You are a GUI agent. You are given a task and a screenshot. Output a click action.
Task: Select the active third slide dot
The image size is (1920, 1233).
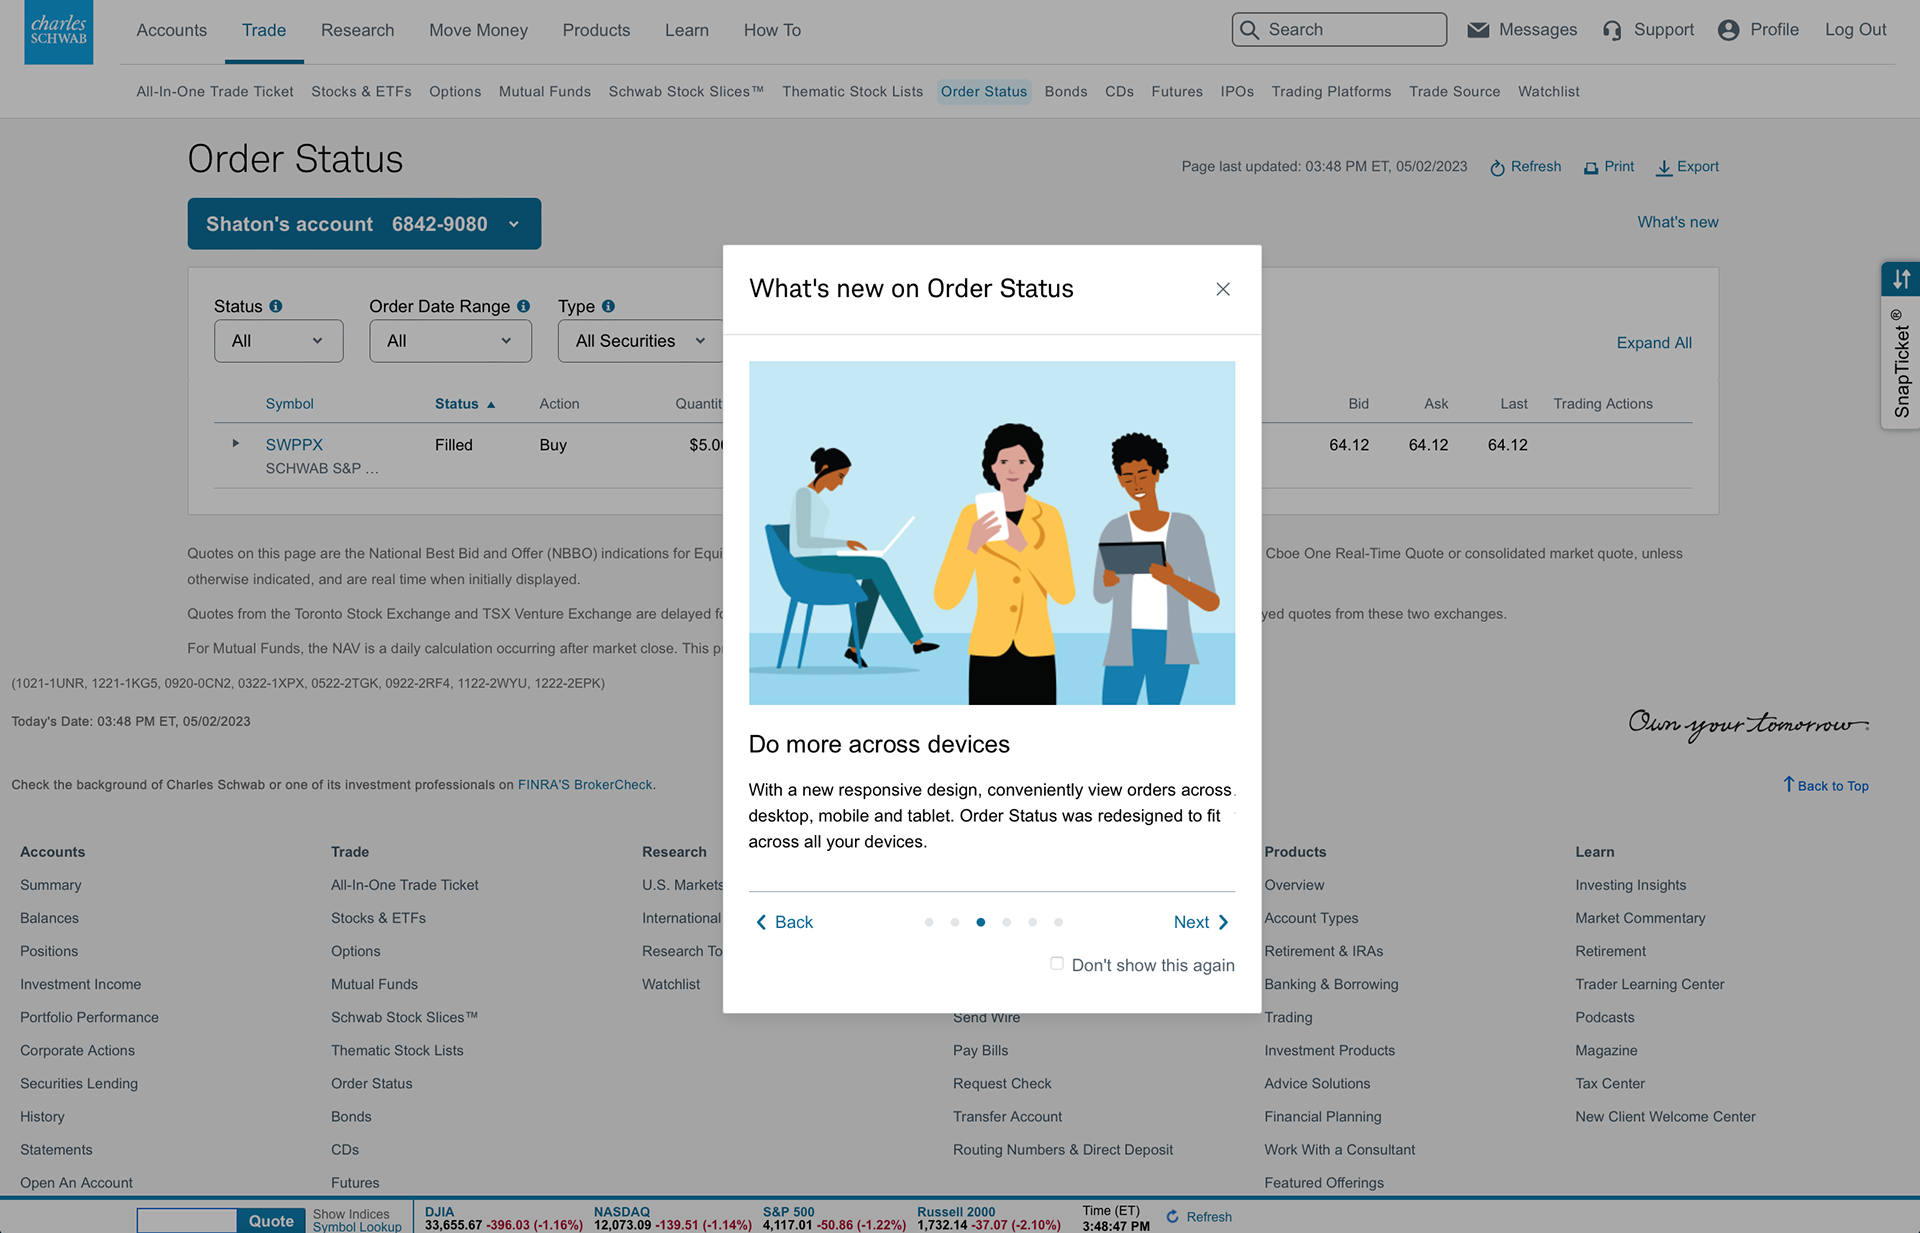pyautogui.click(x=981, y=922)
